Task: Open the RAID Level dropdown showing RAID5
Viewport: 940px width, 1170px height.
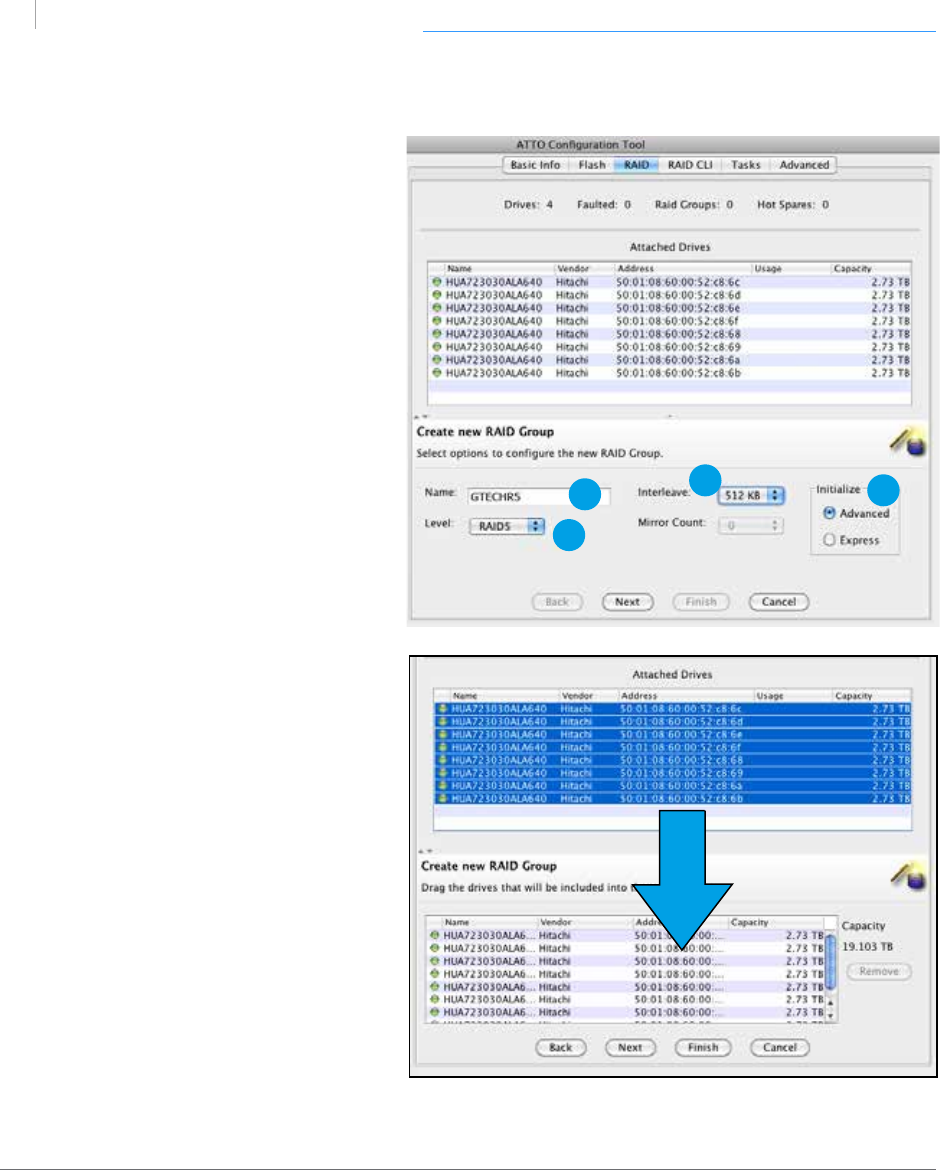Action: point(507,526)
